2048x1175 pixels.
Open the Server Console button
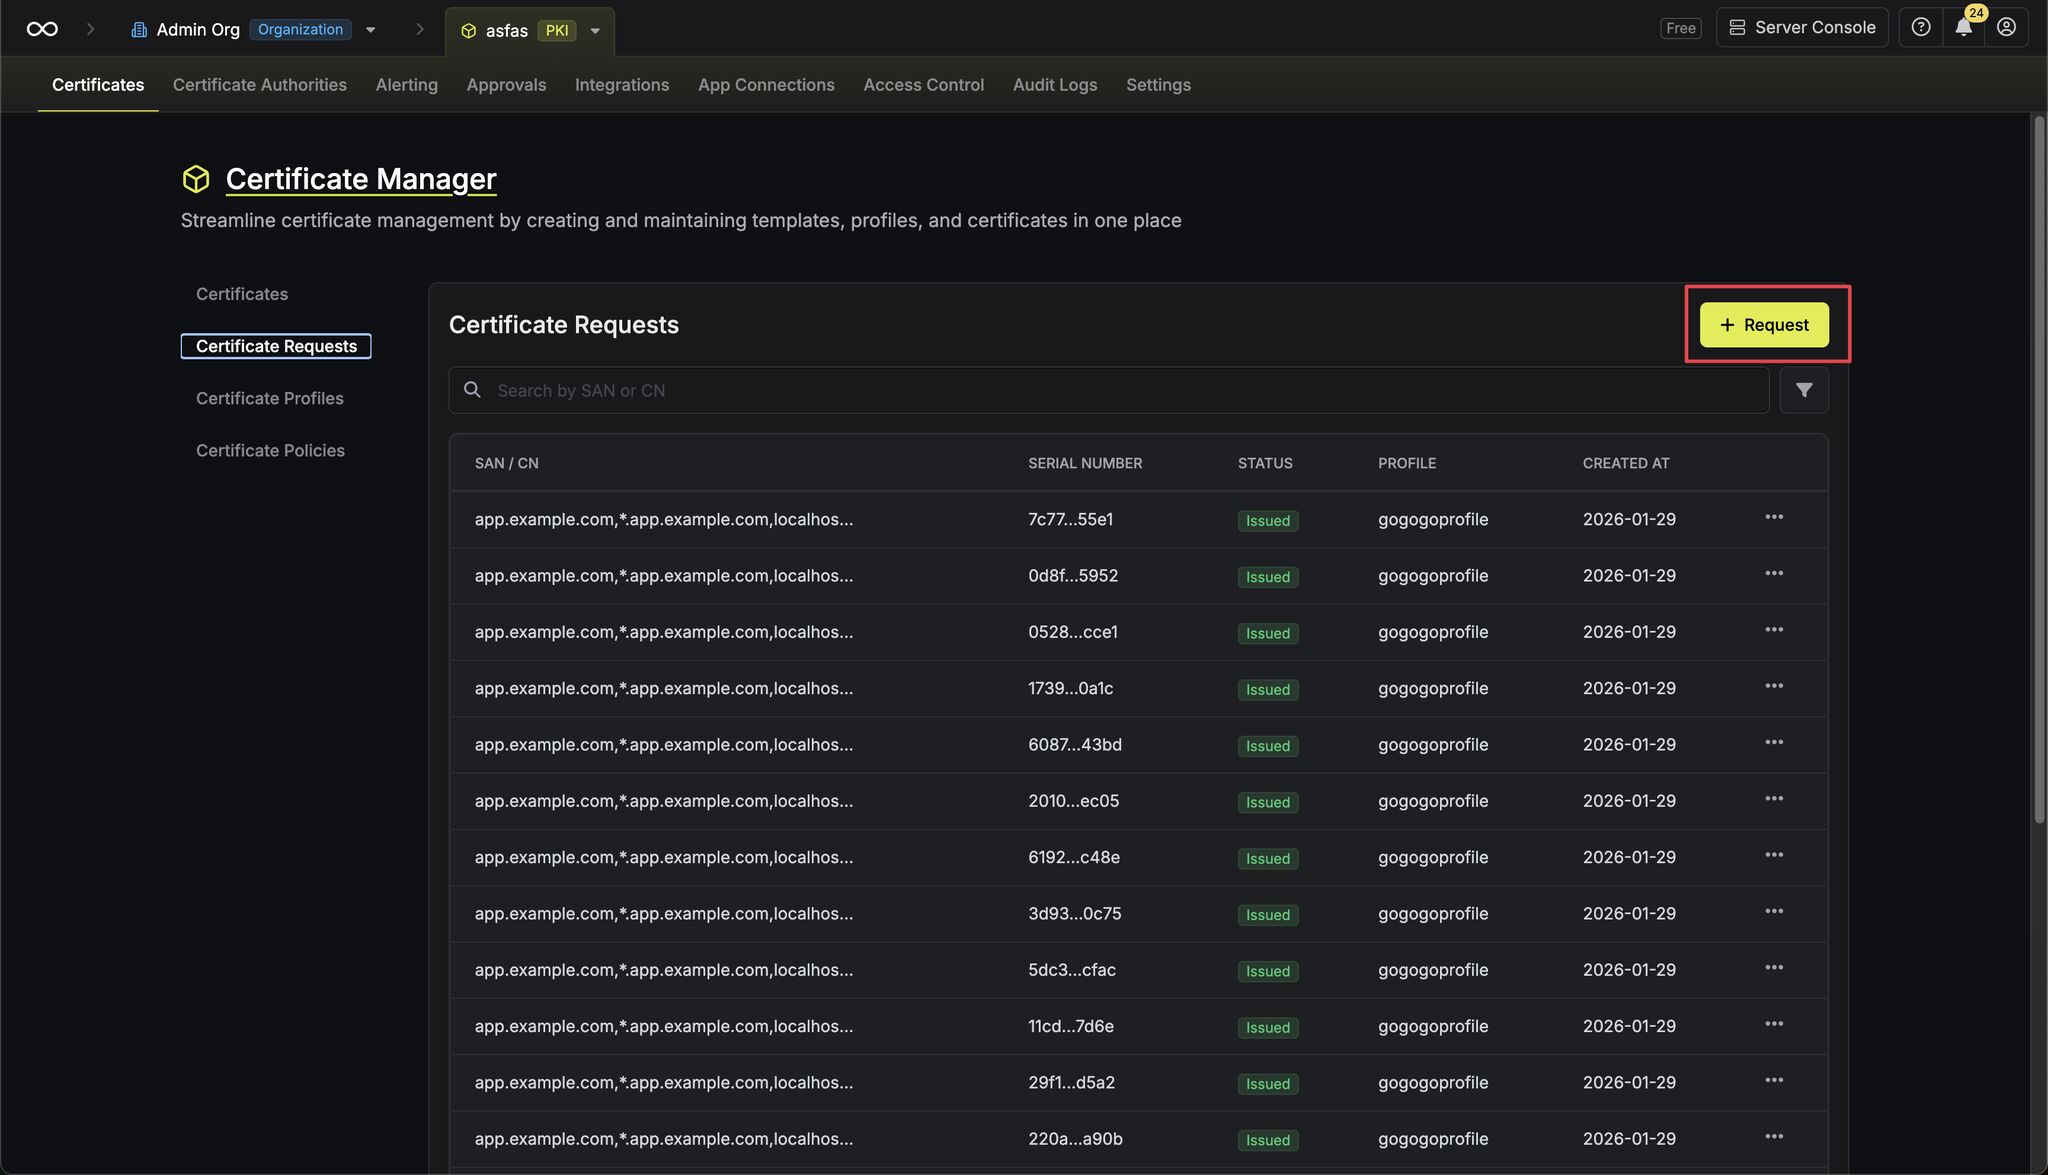1801,28
